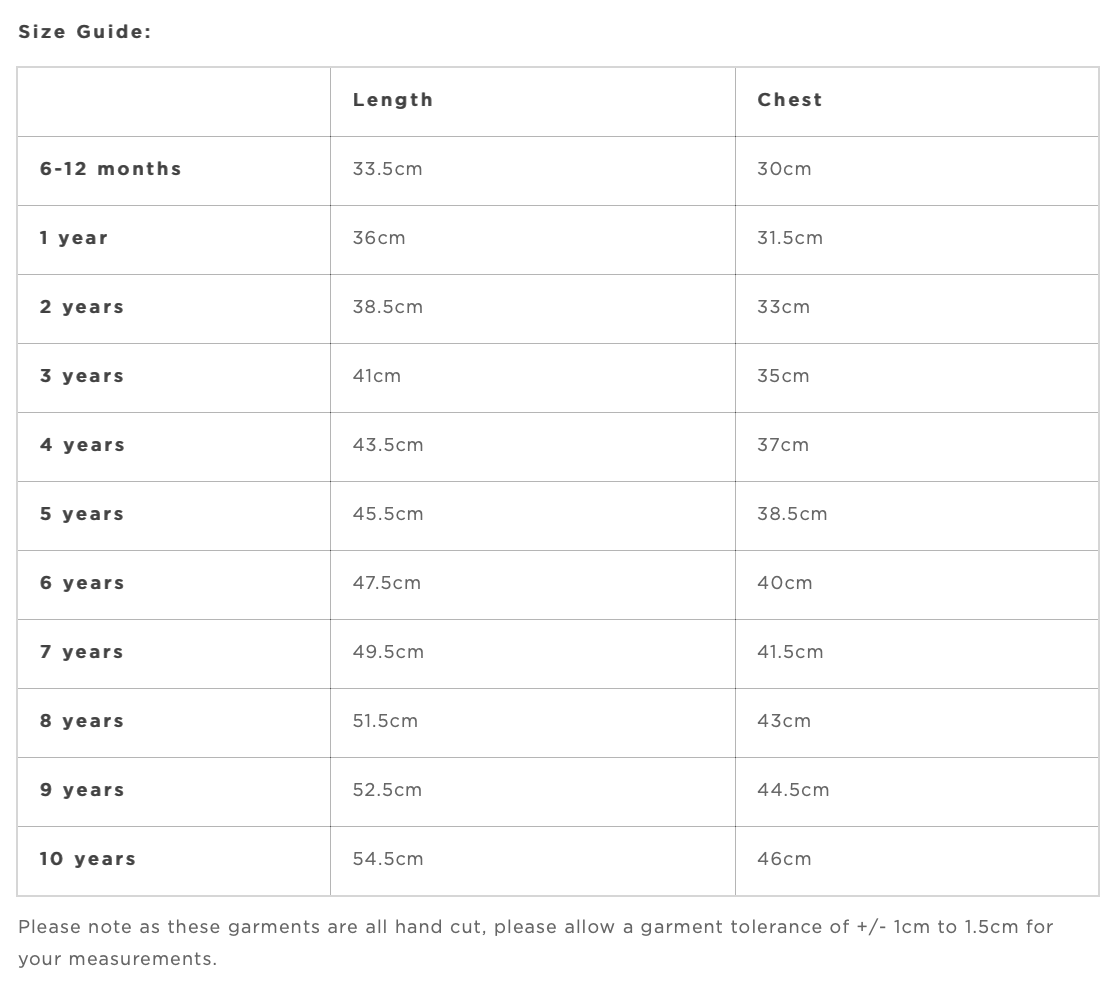This screenshot has width=1118, height=990.
Task: Select the 10 years row label
Action: coord(88,859)
